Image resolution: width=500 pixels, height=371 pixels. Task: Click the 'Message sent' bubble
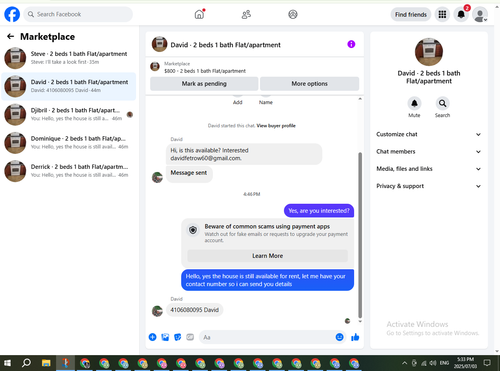click(x=189, y=173)
